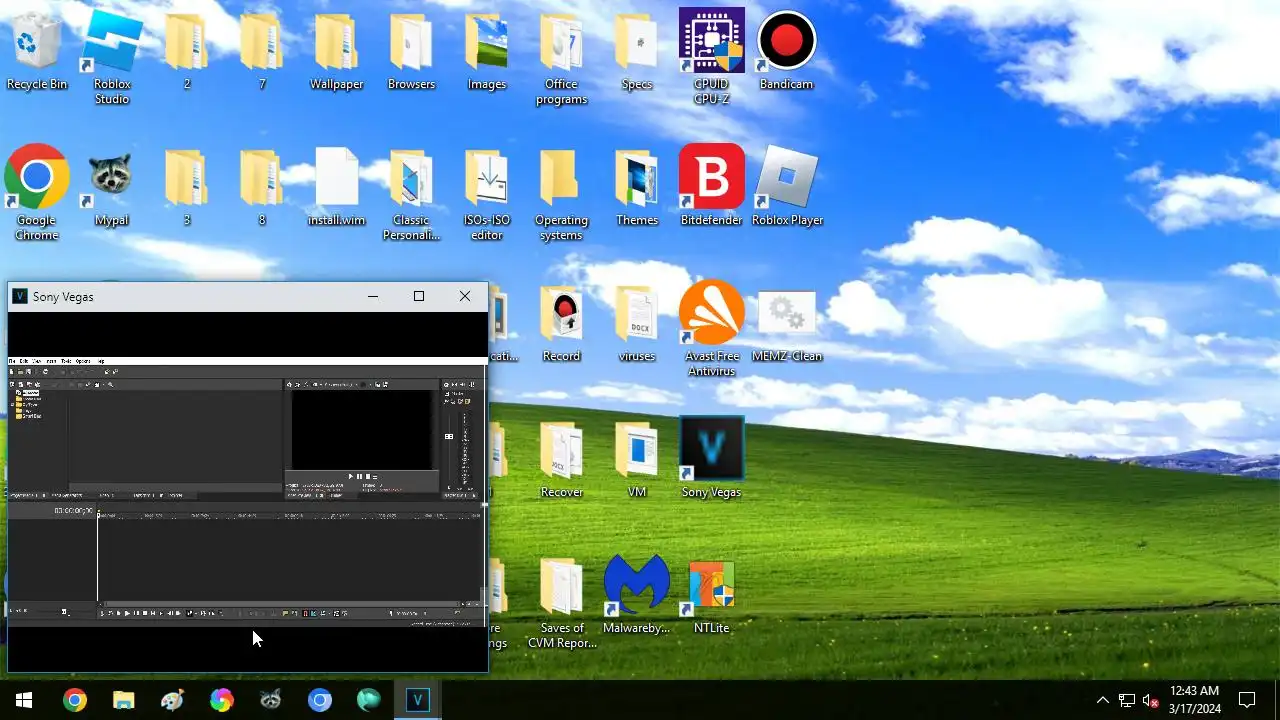The width and height of the screenshot is (1280, 720).
Task: Open Google Chrome desktop shortcut
Action: click(37, 192)
